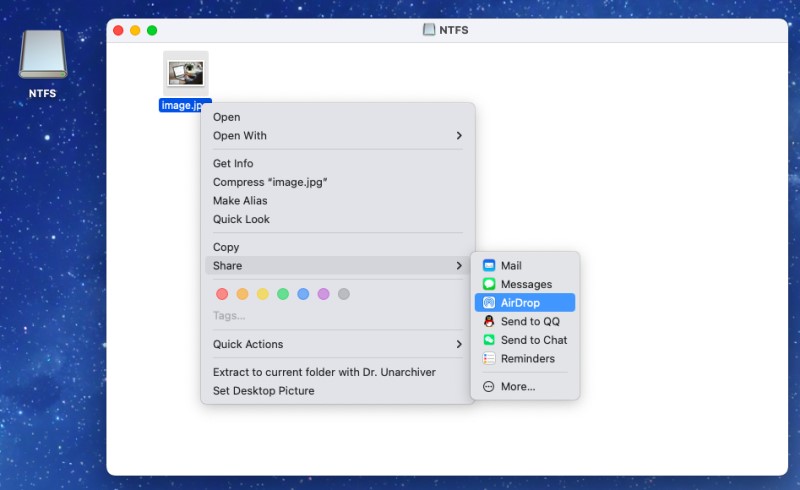The height and width of the screenshot is (490, 800).
Task: Share to Reminders
Action: [525, 358]
